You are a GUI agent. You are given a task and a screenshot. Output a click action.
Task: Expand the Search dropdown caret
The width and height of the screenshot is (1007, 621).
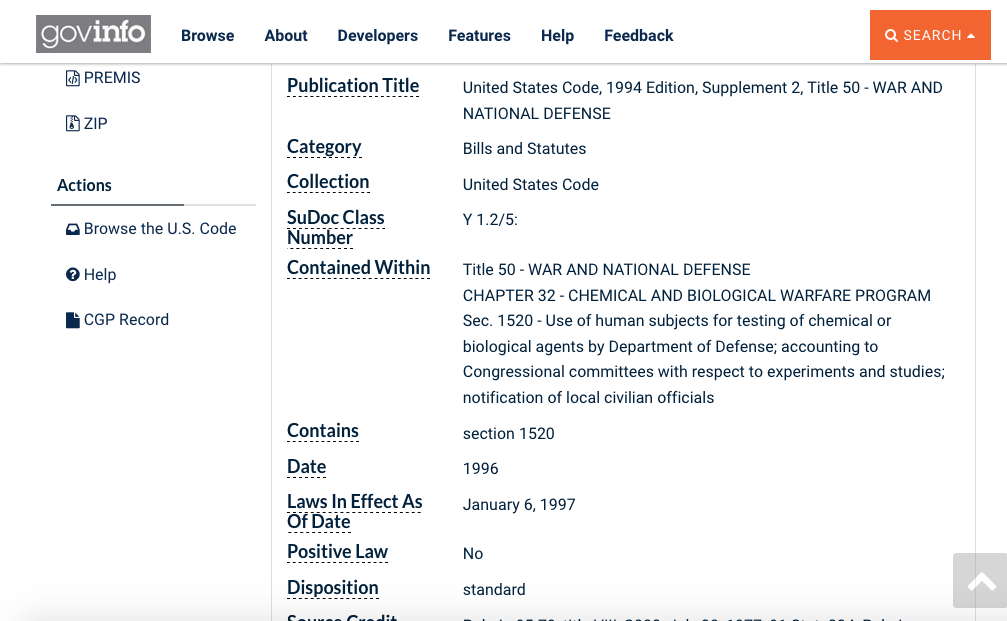pos(971,36)
